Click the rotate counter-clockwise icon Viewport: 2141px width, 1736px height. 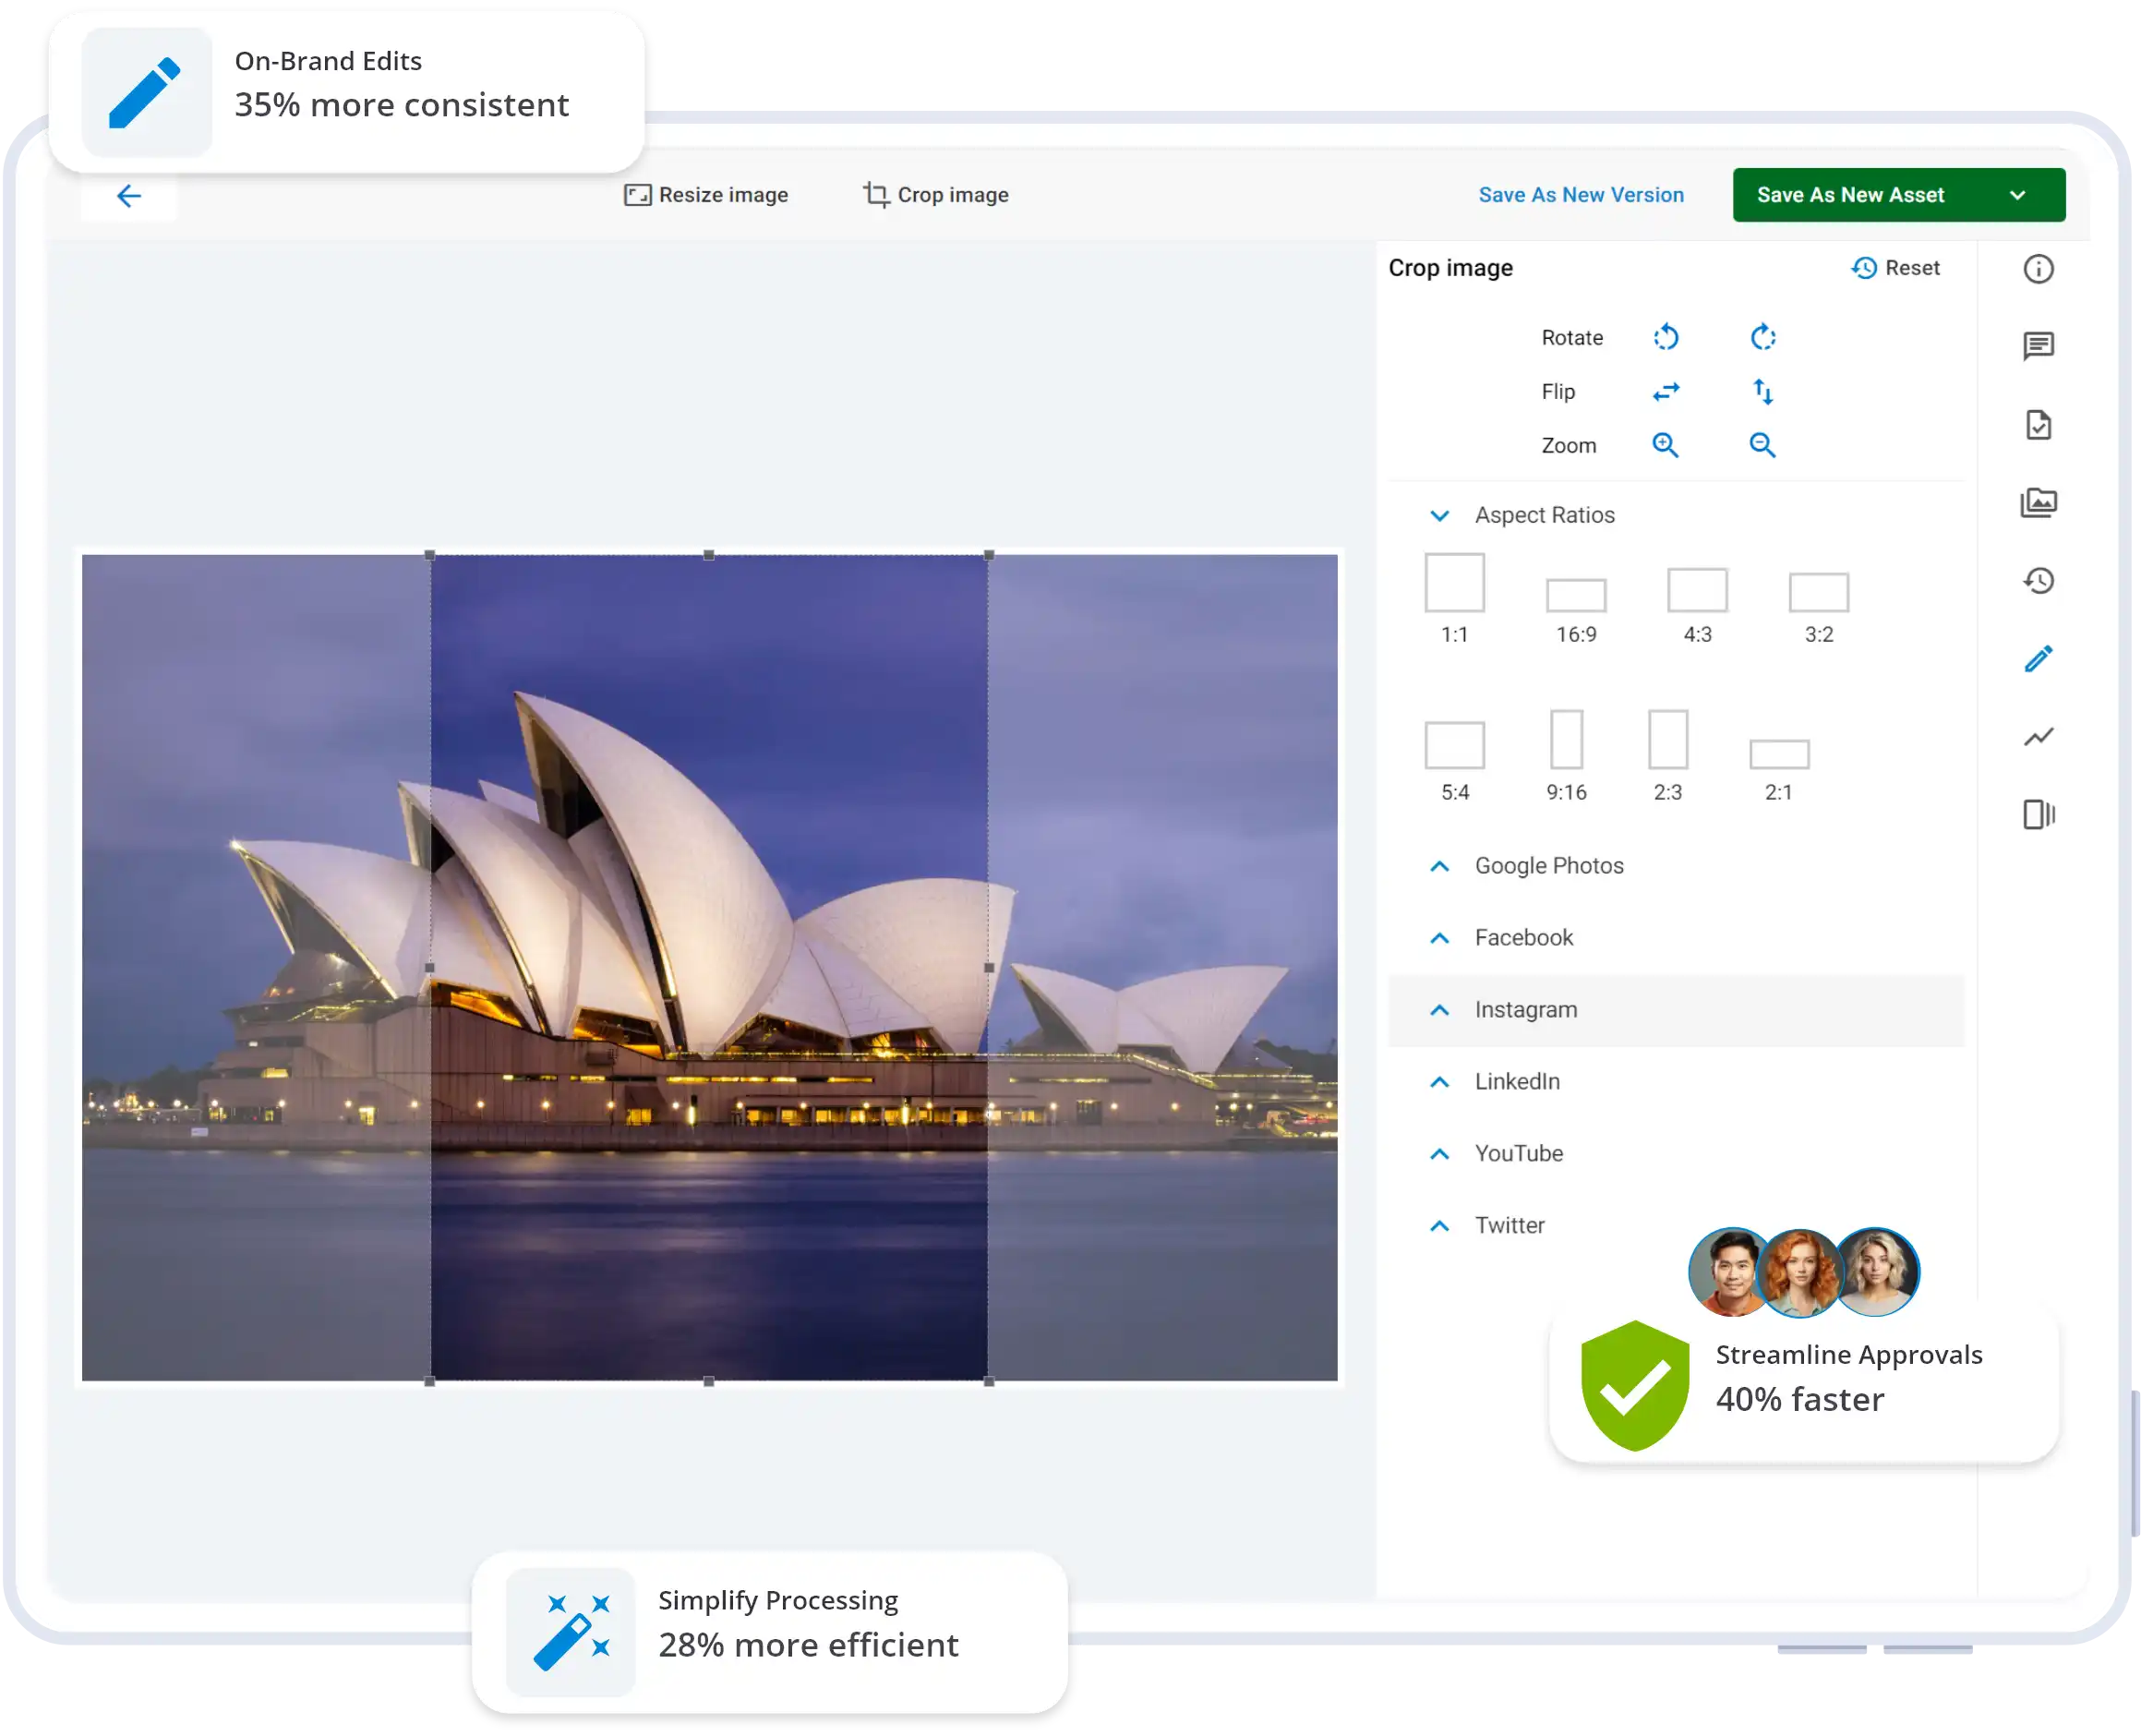coord(1665,336)
